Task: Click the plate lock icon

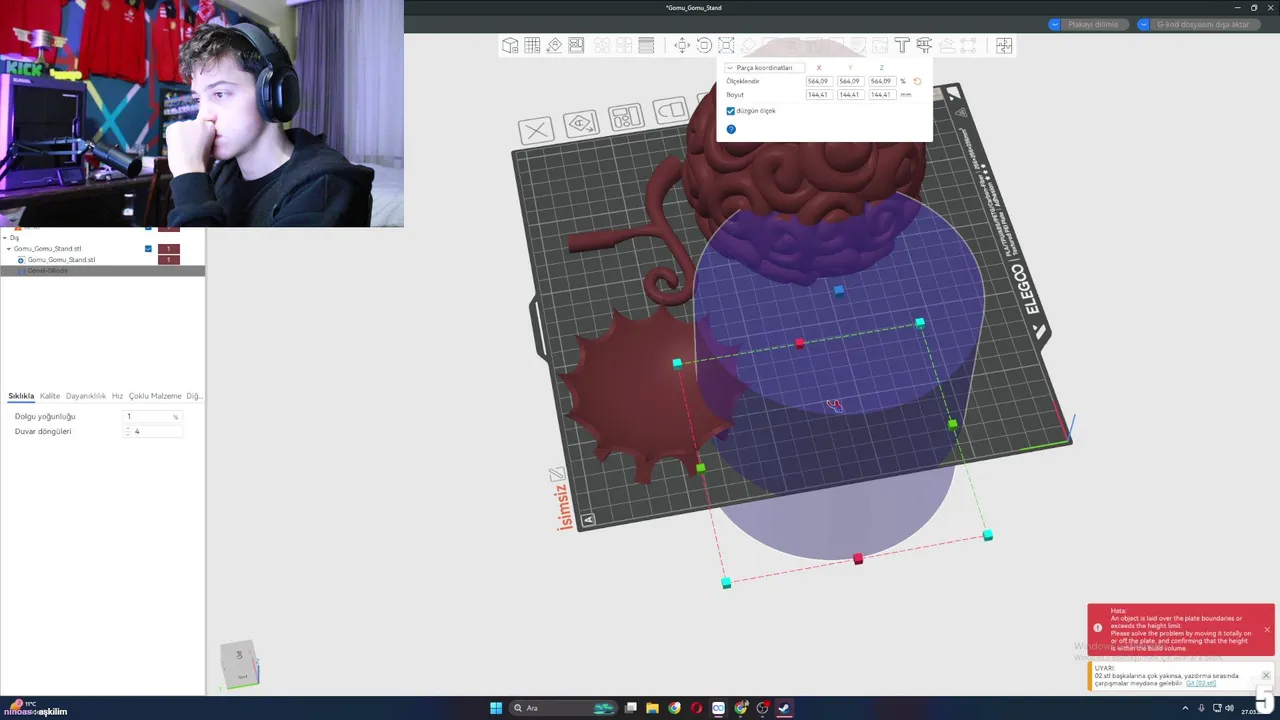Action: (670, 110)
